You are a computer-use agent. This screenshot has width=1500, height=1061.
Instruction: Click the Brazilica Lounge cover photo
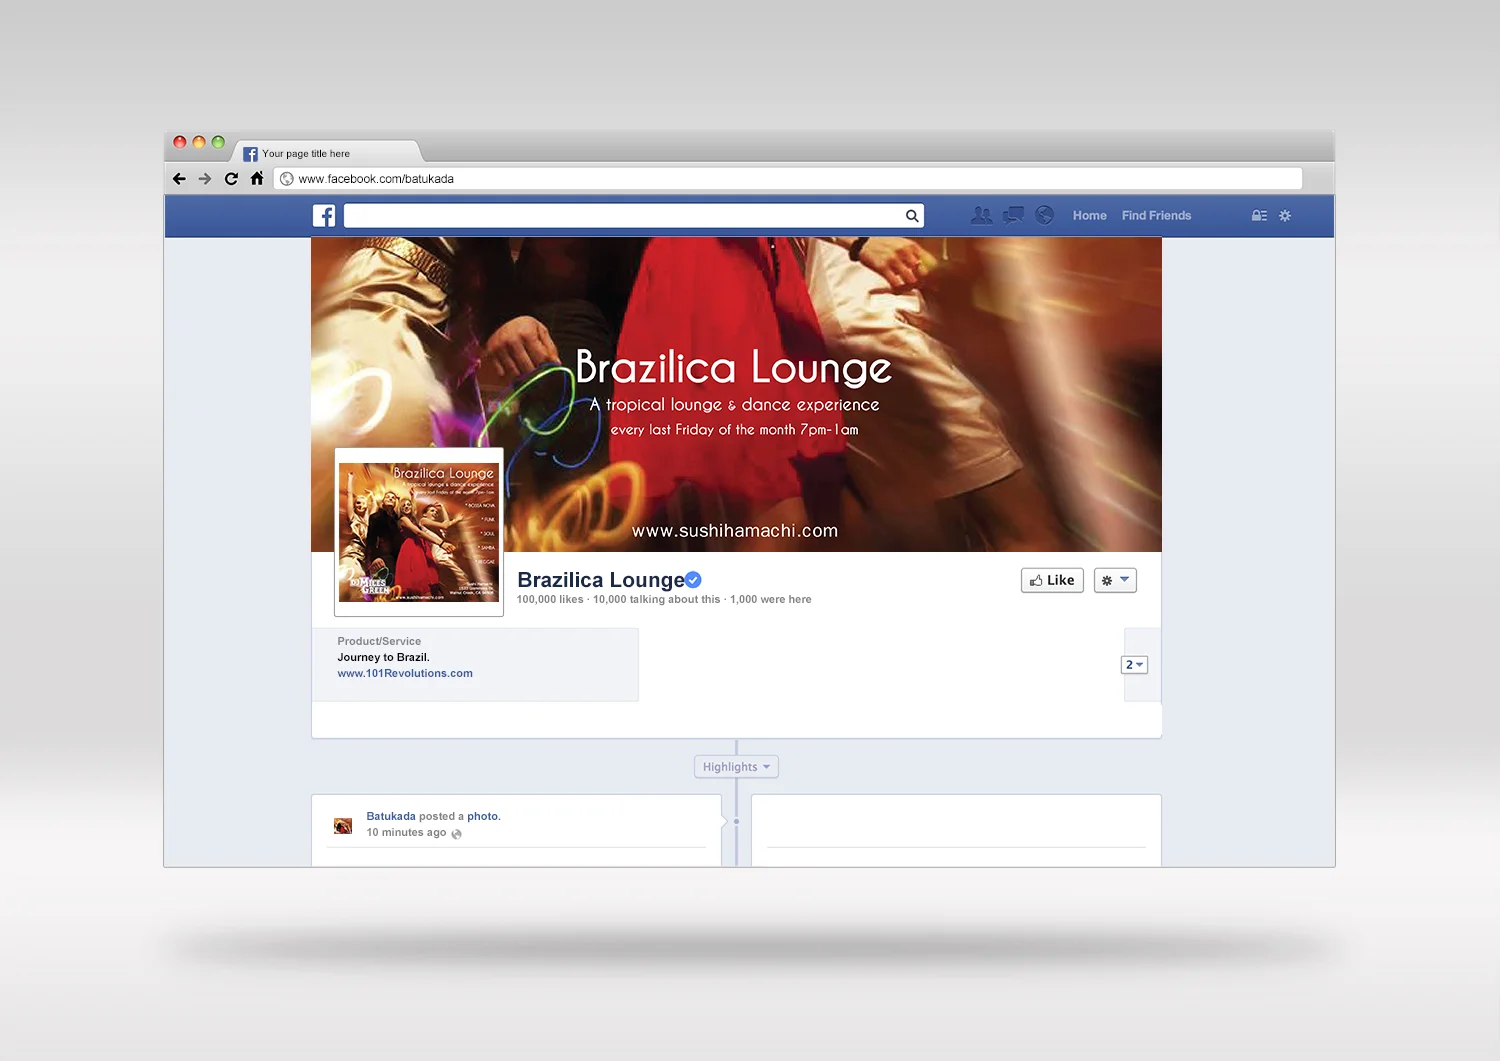736,394
